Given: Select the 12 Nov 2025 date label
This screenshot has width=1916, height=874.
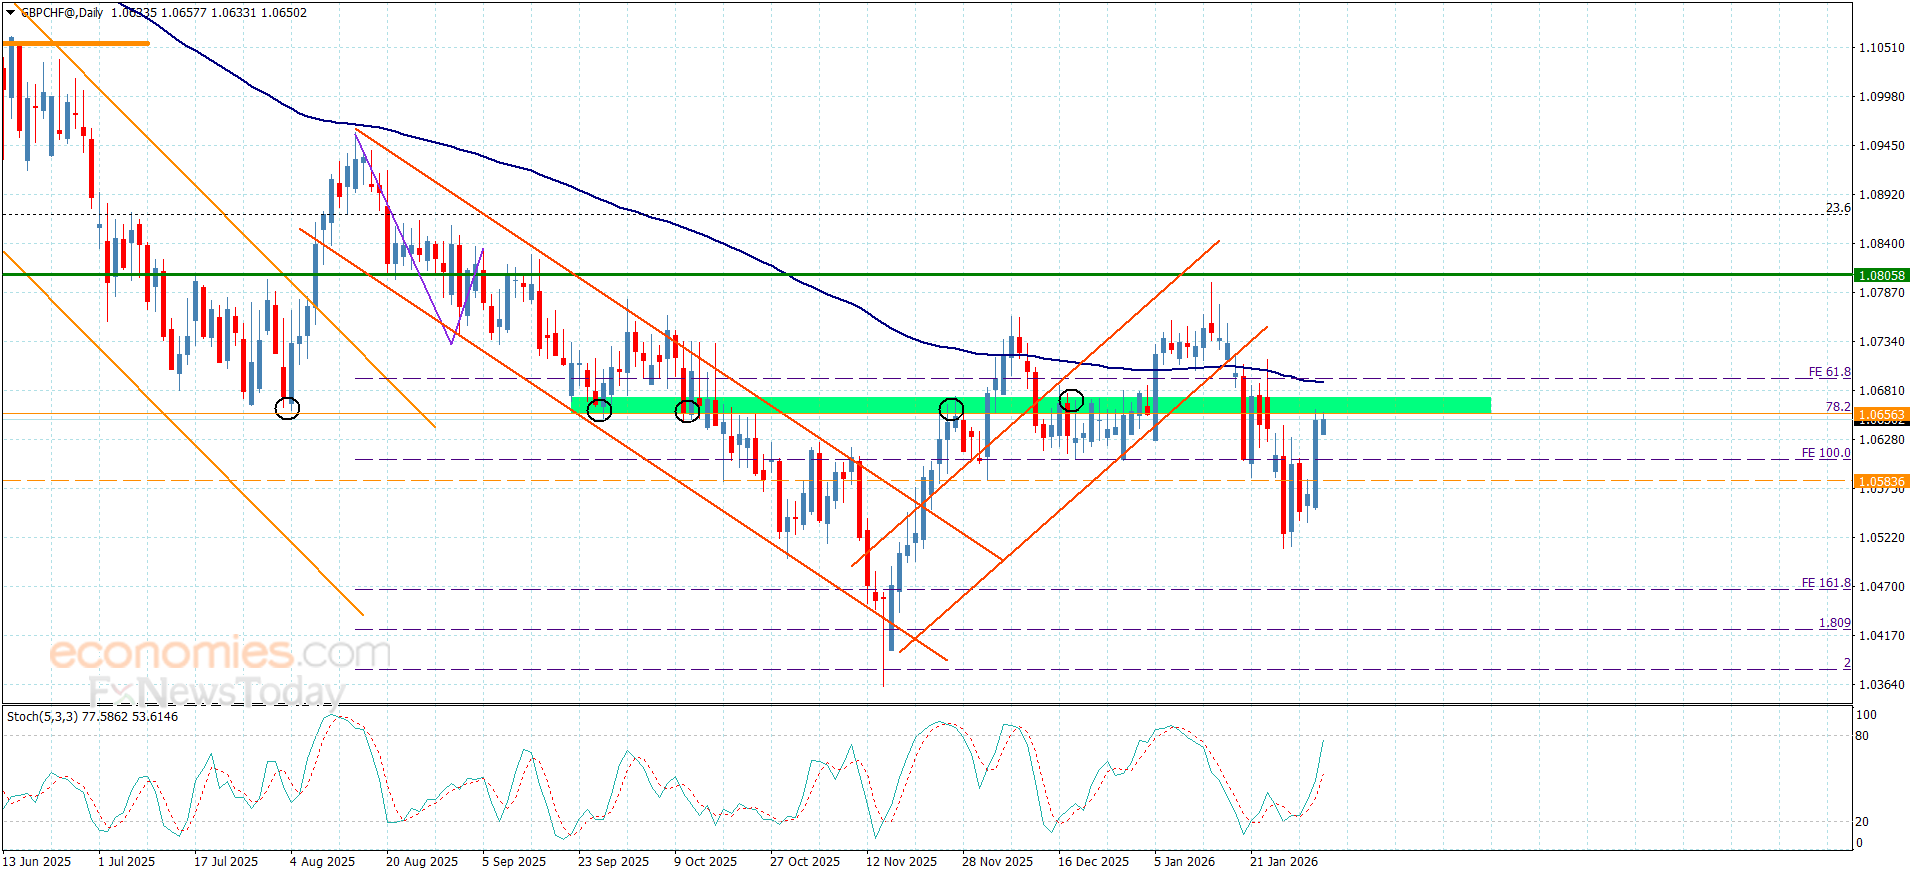Looking at the screenshot, I should 901,862.
